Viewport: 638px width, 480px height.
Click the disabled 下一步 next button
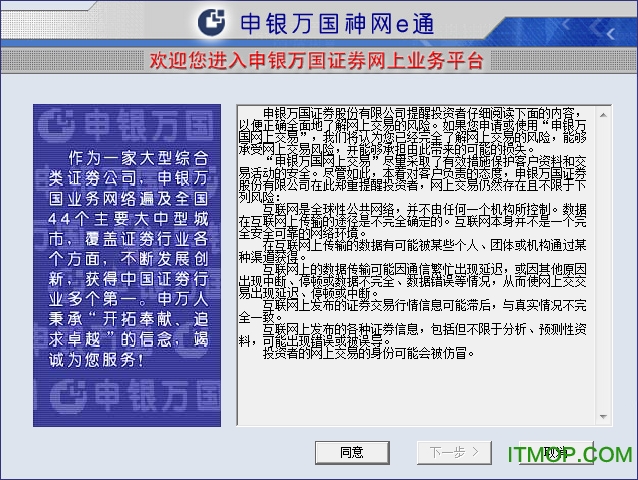point(454,452)
